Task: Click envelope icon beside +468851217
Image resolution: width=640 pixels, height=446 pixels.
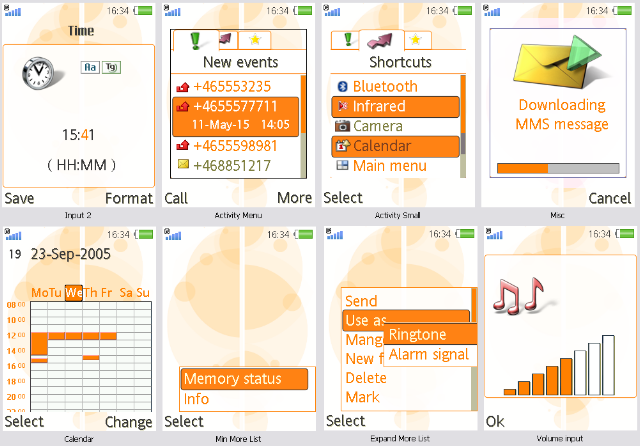Action: click(183, 164)
